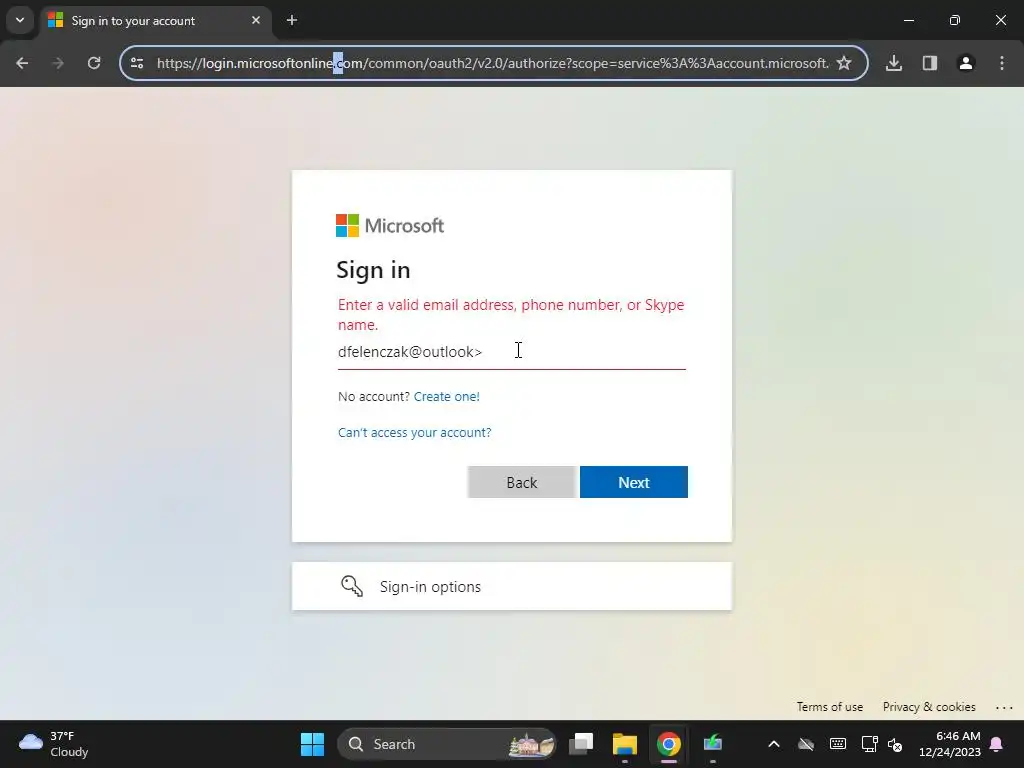Click the 'Create one!' link

coord(447,396)
